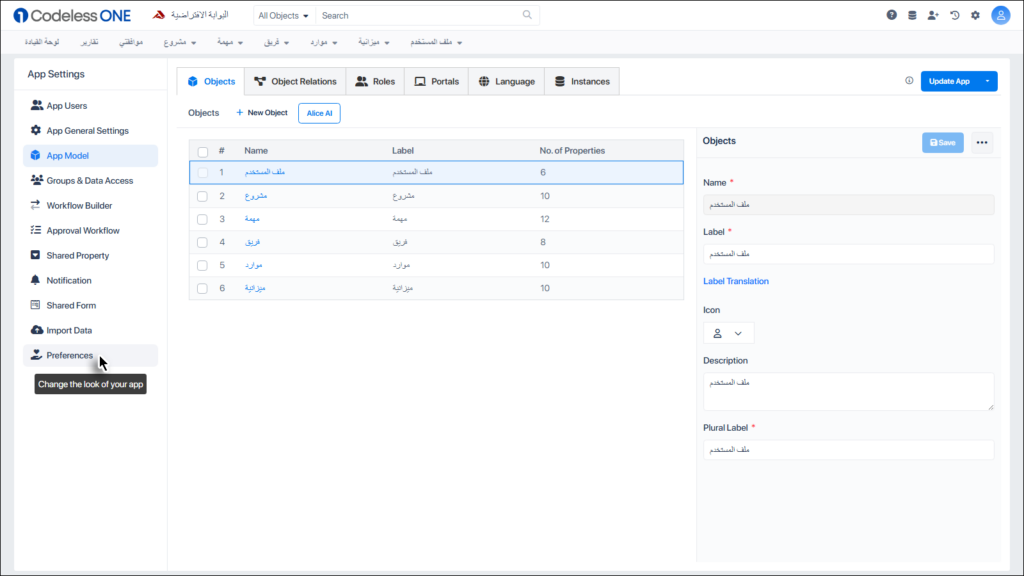
Task: Open the مشروع object name link in row 2
Action: (x=256, y=196)
